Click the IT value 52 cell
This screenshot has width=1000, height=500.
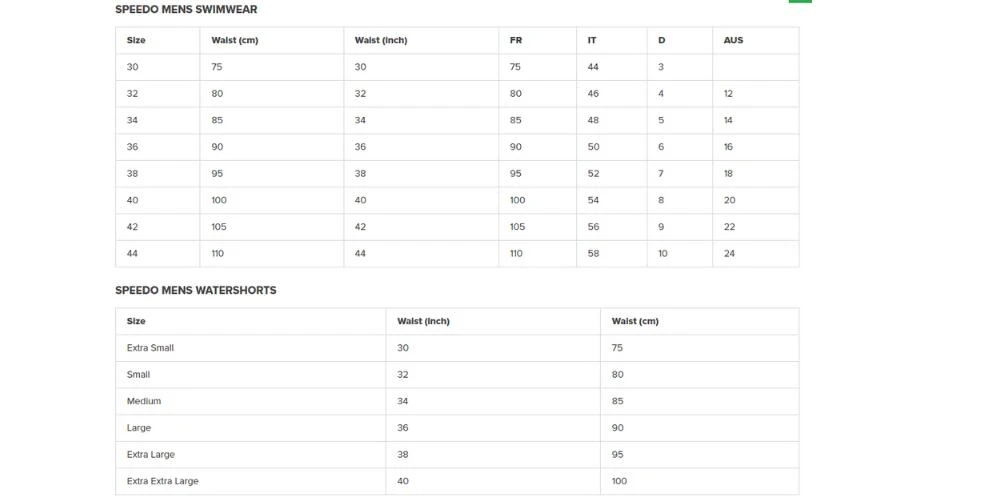(593, 174)
